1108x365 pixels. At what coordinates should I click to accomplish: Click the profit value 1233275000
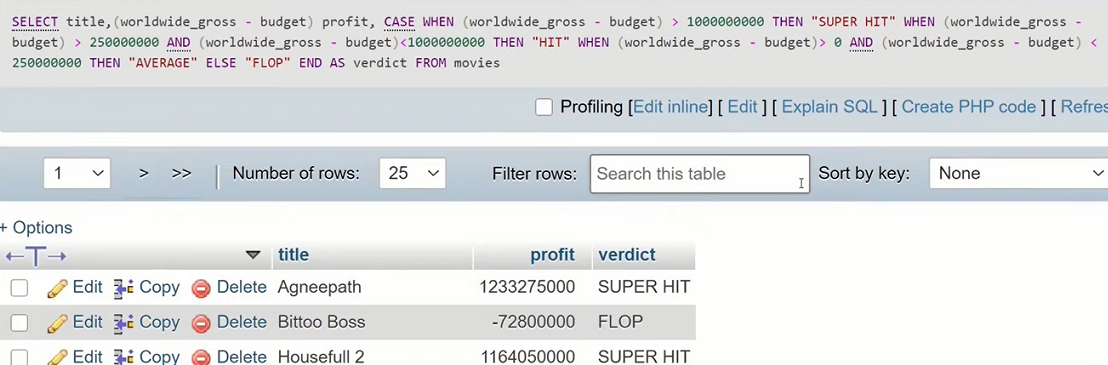pyautogui.click(x=527, y=287)
